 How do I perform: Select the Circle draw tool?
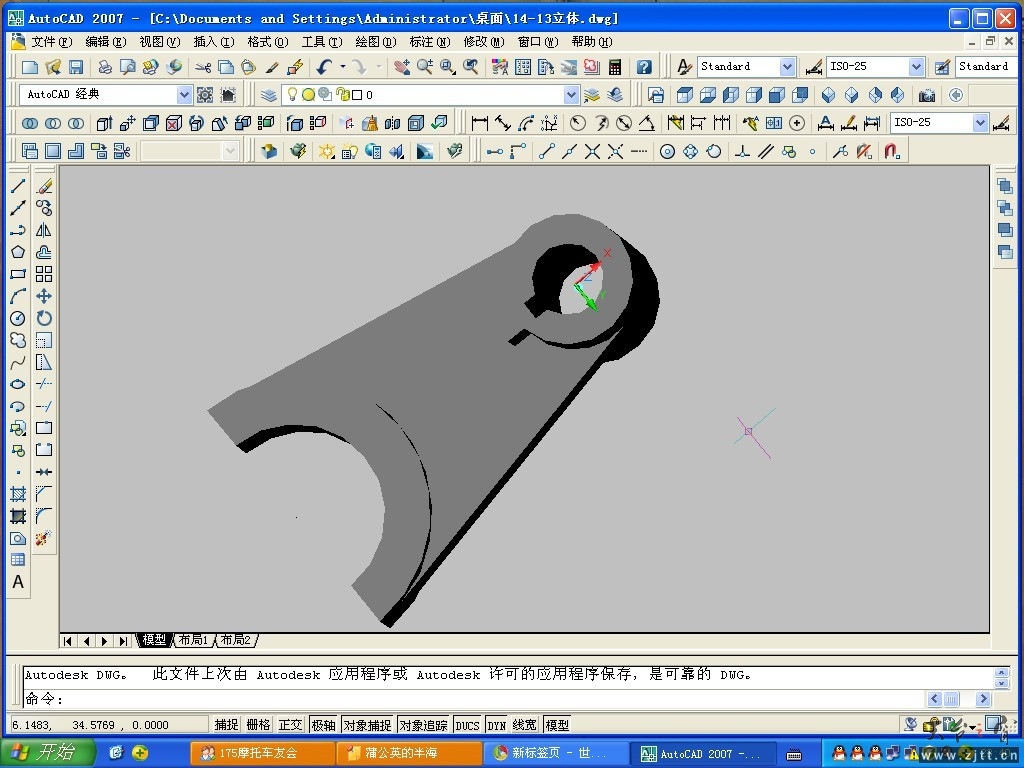pos(18,318)
